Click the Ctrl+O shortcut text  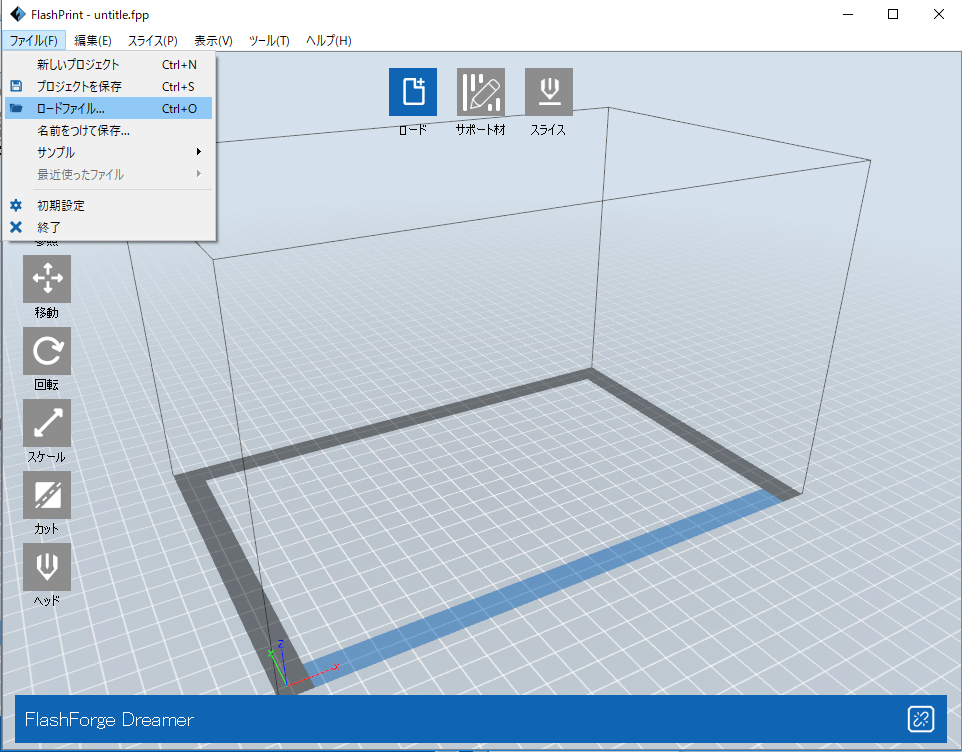pyautogui.click(x=179, y=109)
